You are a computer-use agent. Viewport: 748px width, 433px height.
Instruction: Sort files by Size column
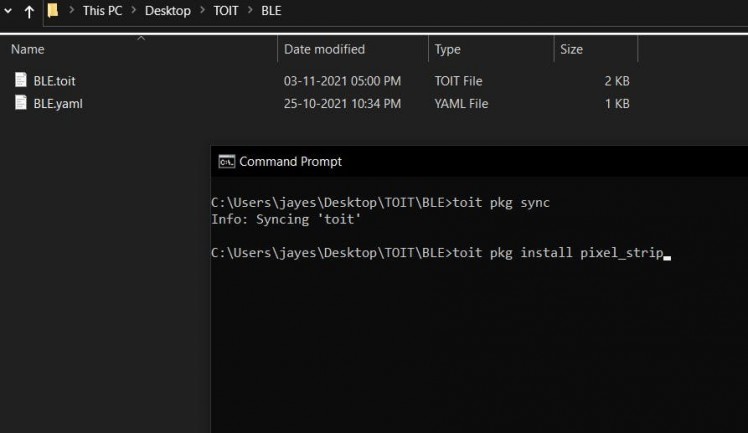coord(572,49)
